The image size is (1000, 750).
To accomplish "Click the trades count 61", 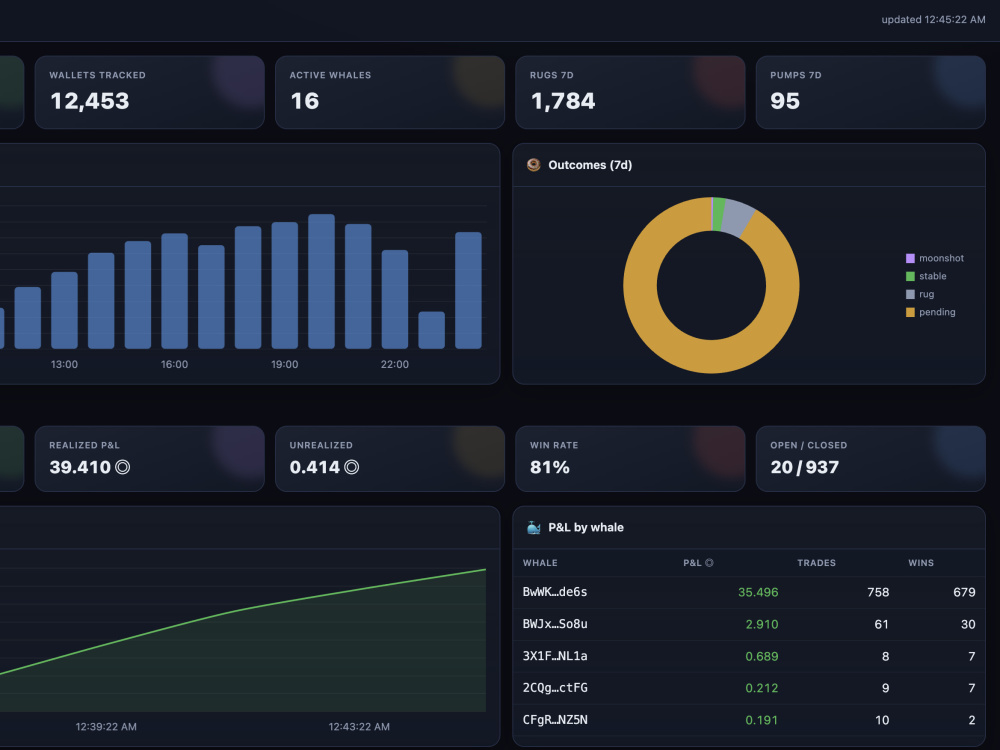I will pos(881,624).
